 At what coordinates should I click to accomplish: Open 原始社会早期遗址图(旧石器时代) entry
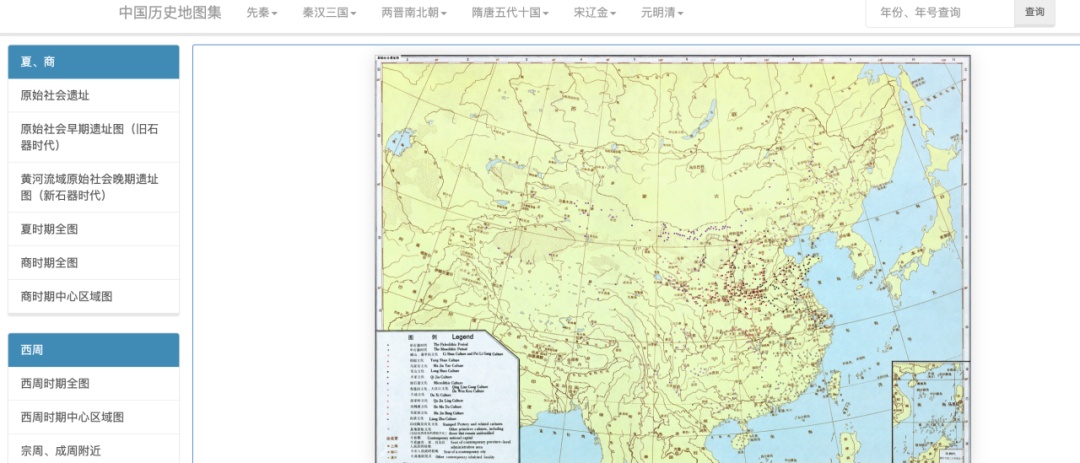94,137
